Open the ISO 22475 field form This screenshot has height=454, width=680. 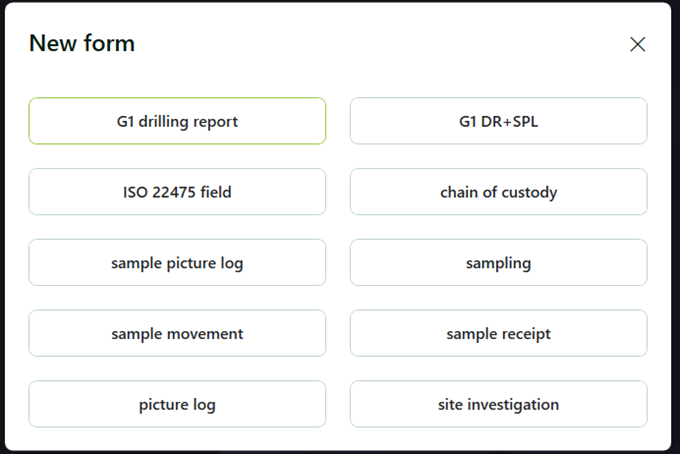177,192
